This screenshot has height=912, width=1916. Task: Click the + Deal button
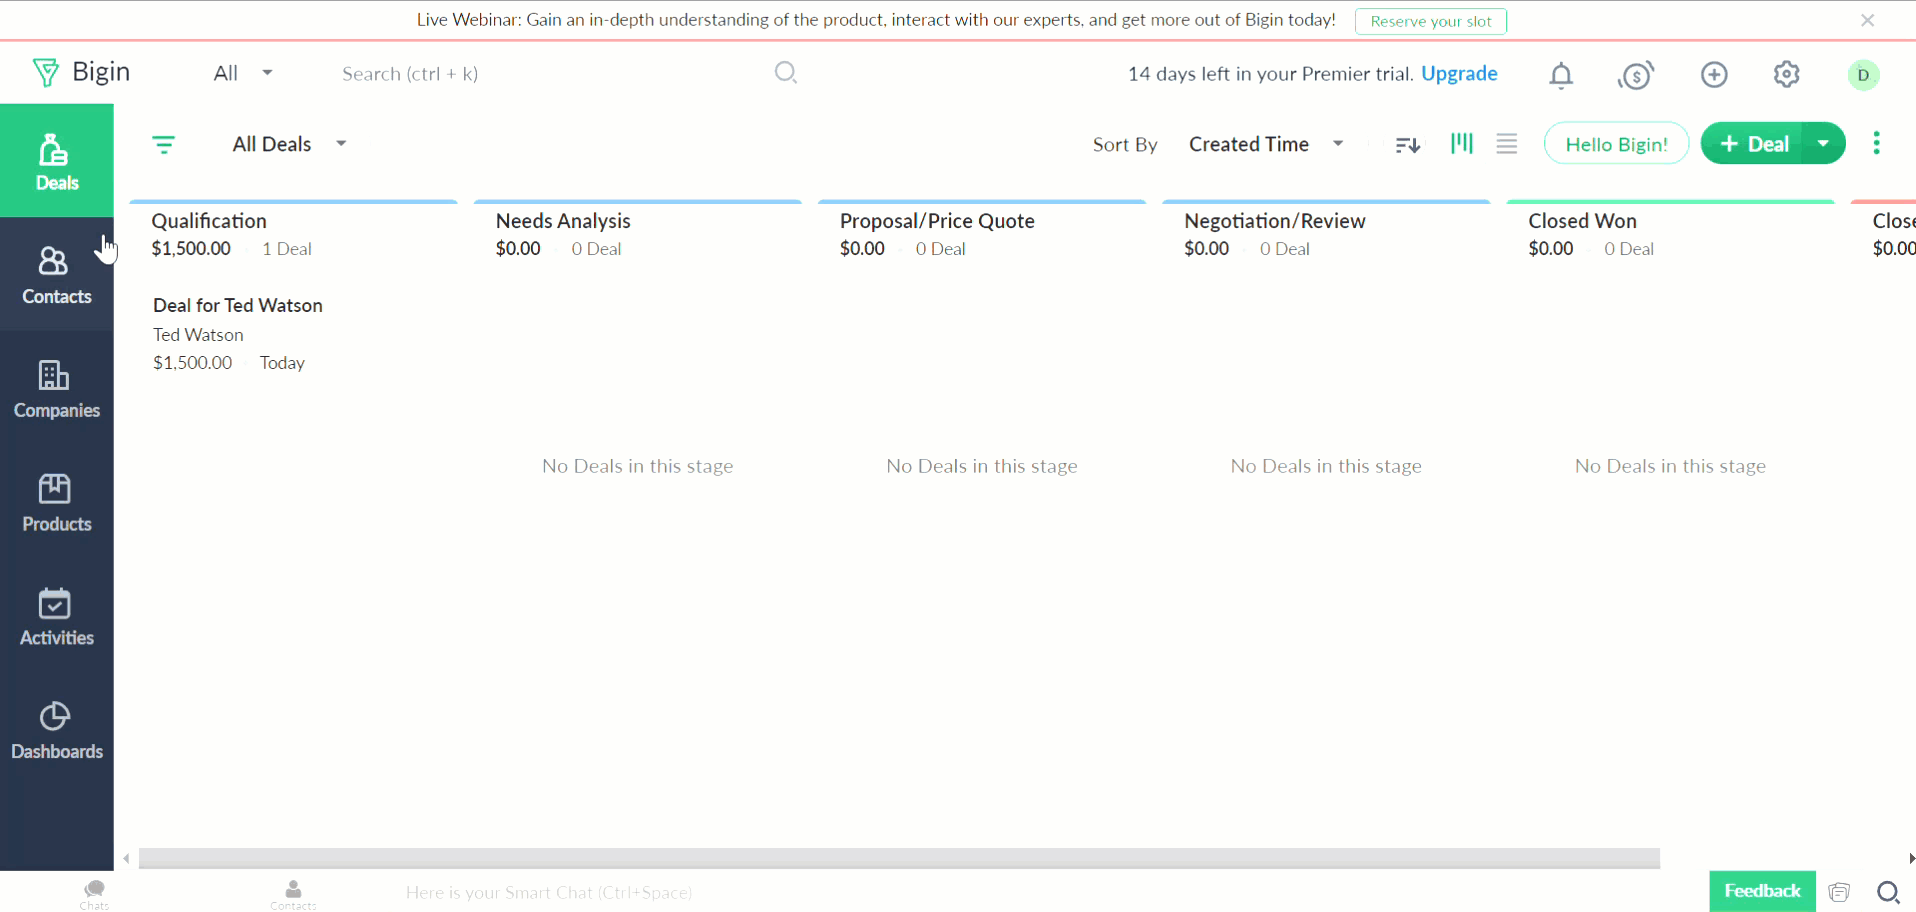1752,144
